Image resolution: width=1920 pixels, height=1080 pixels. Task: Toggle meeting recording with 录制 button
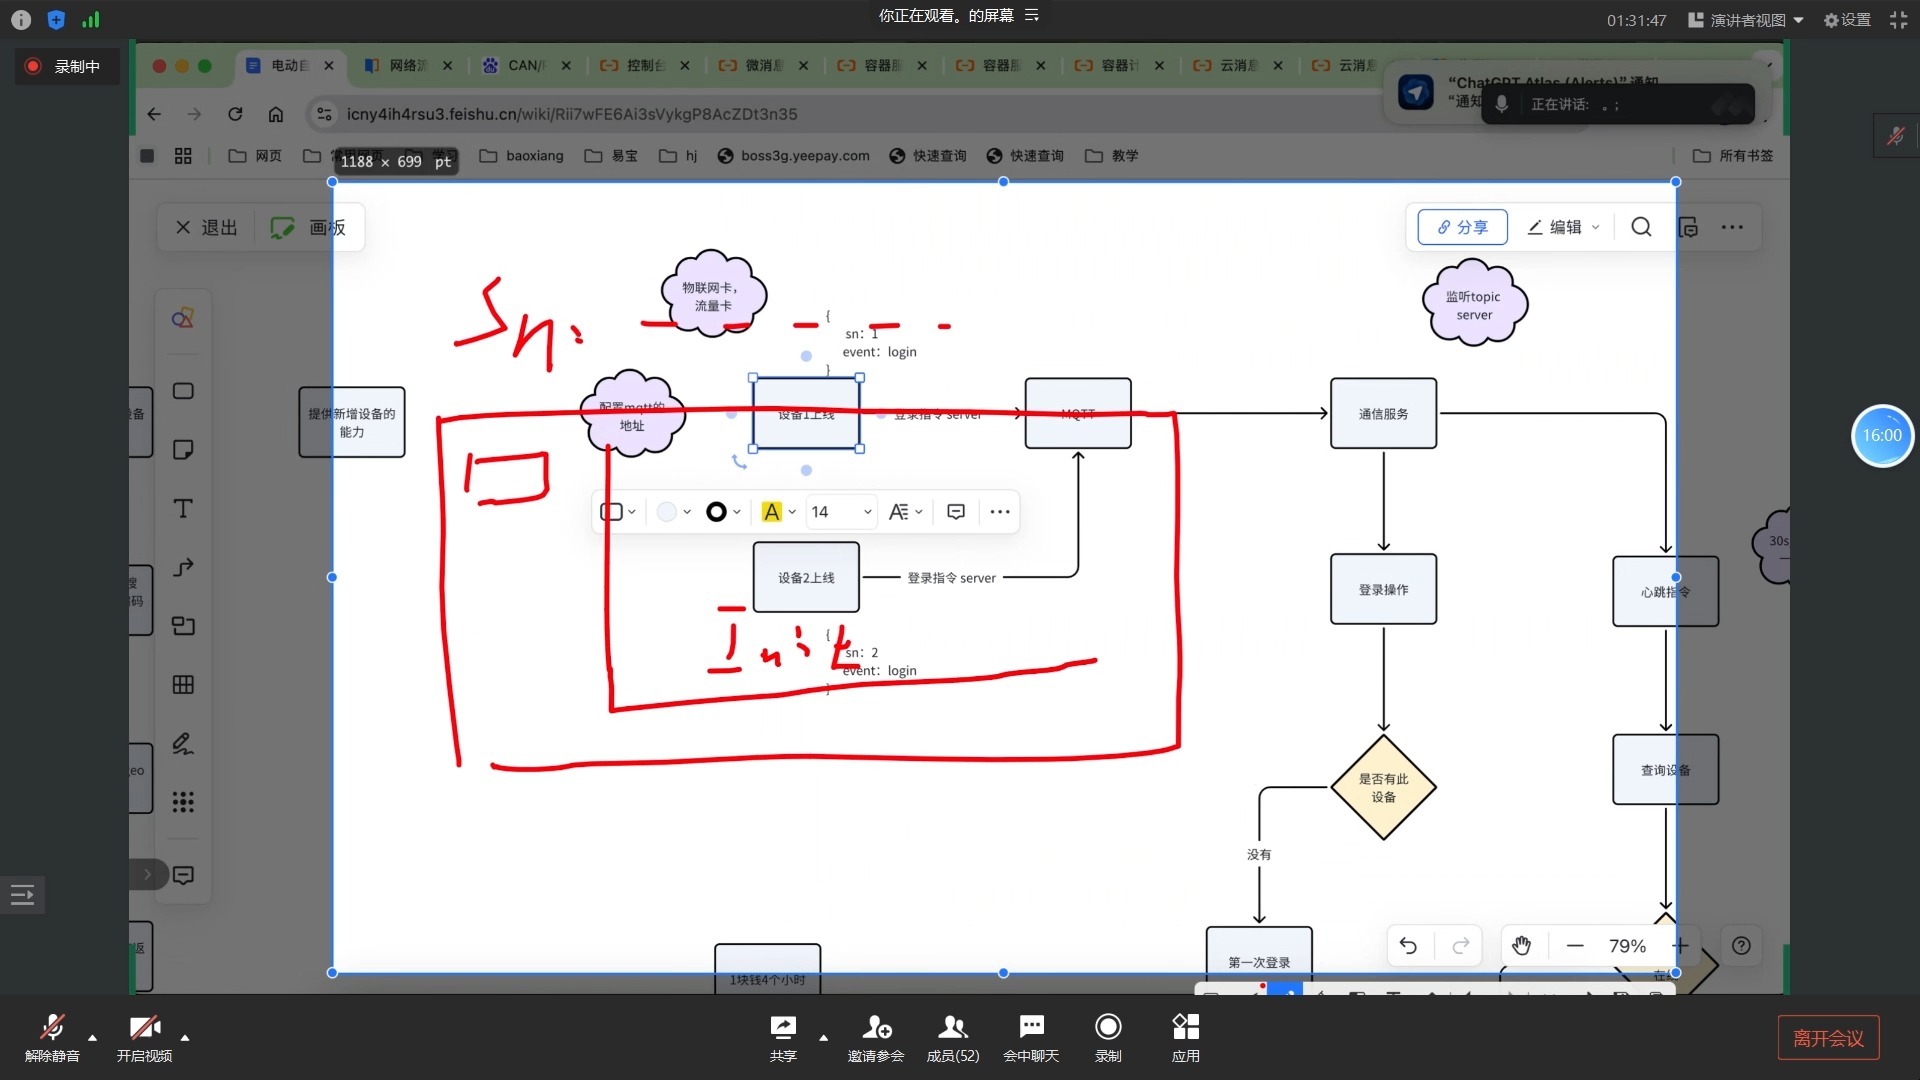(x=1108, y=1036)
